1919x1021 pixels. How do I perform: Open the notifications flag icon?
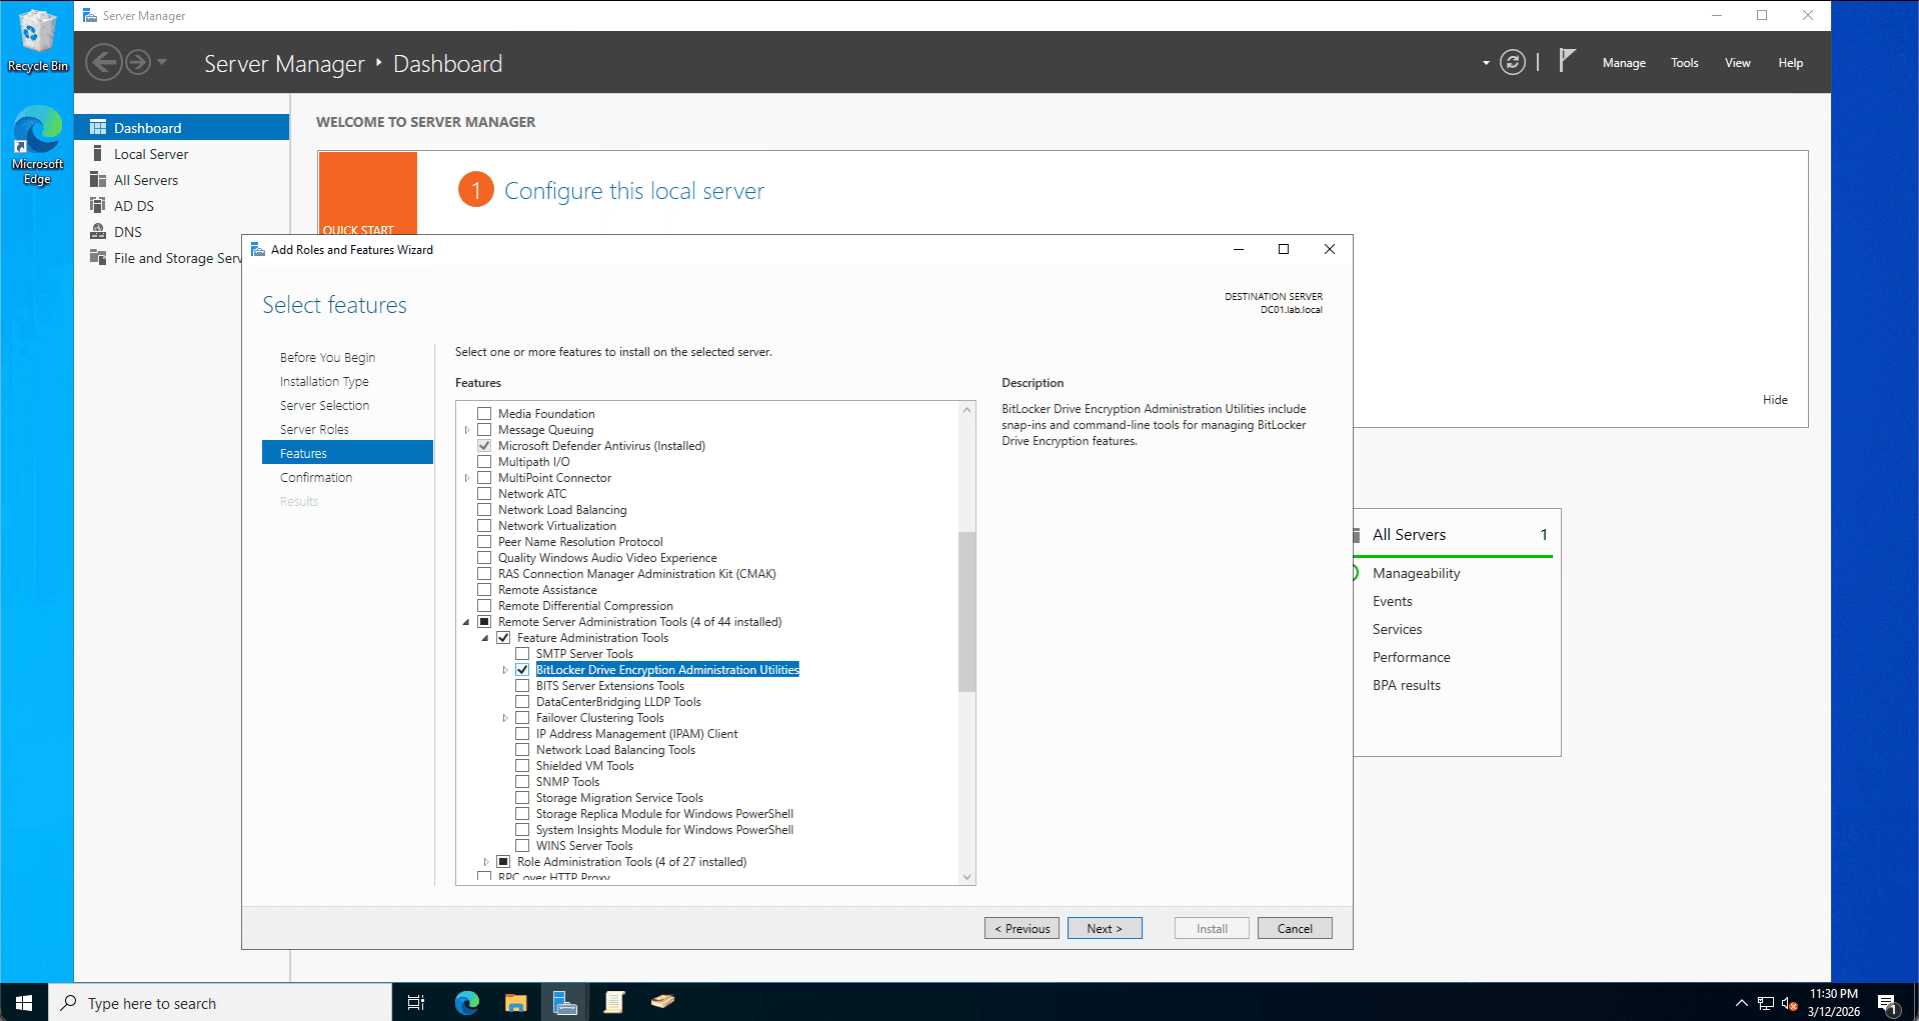pyautogui.click(x=1567, y=61)
